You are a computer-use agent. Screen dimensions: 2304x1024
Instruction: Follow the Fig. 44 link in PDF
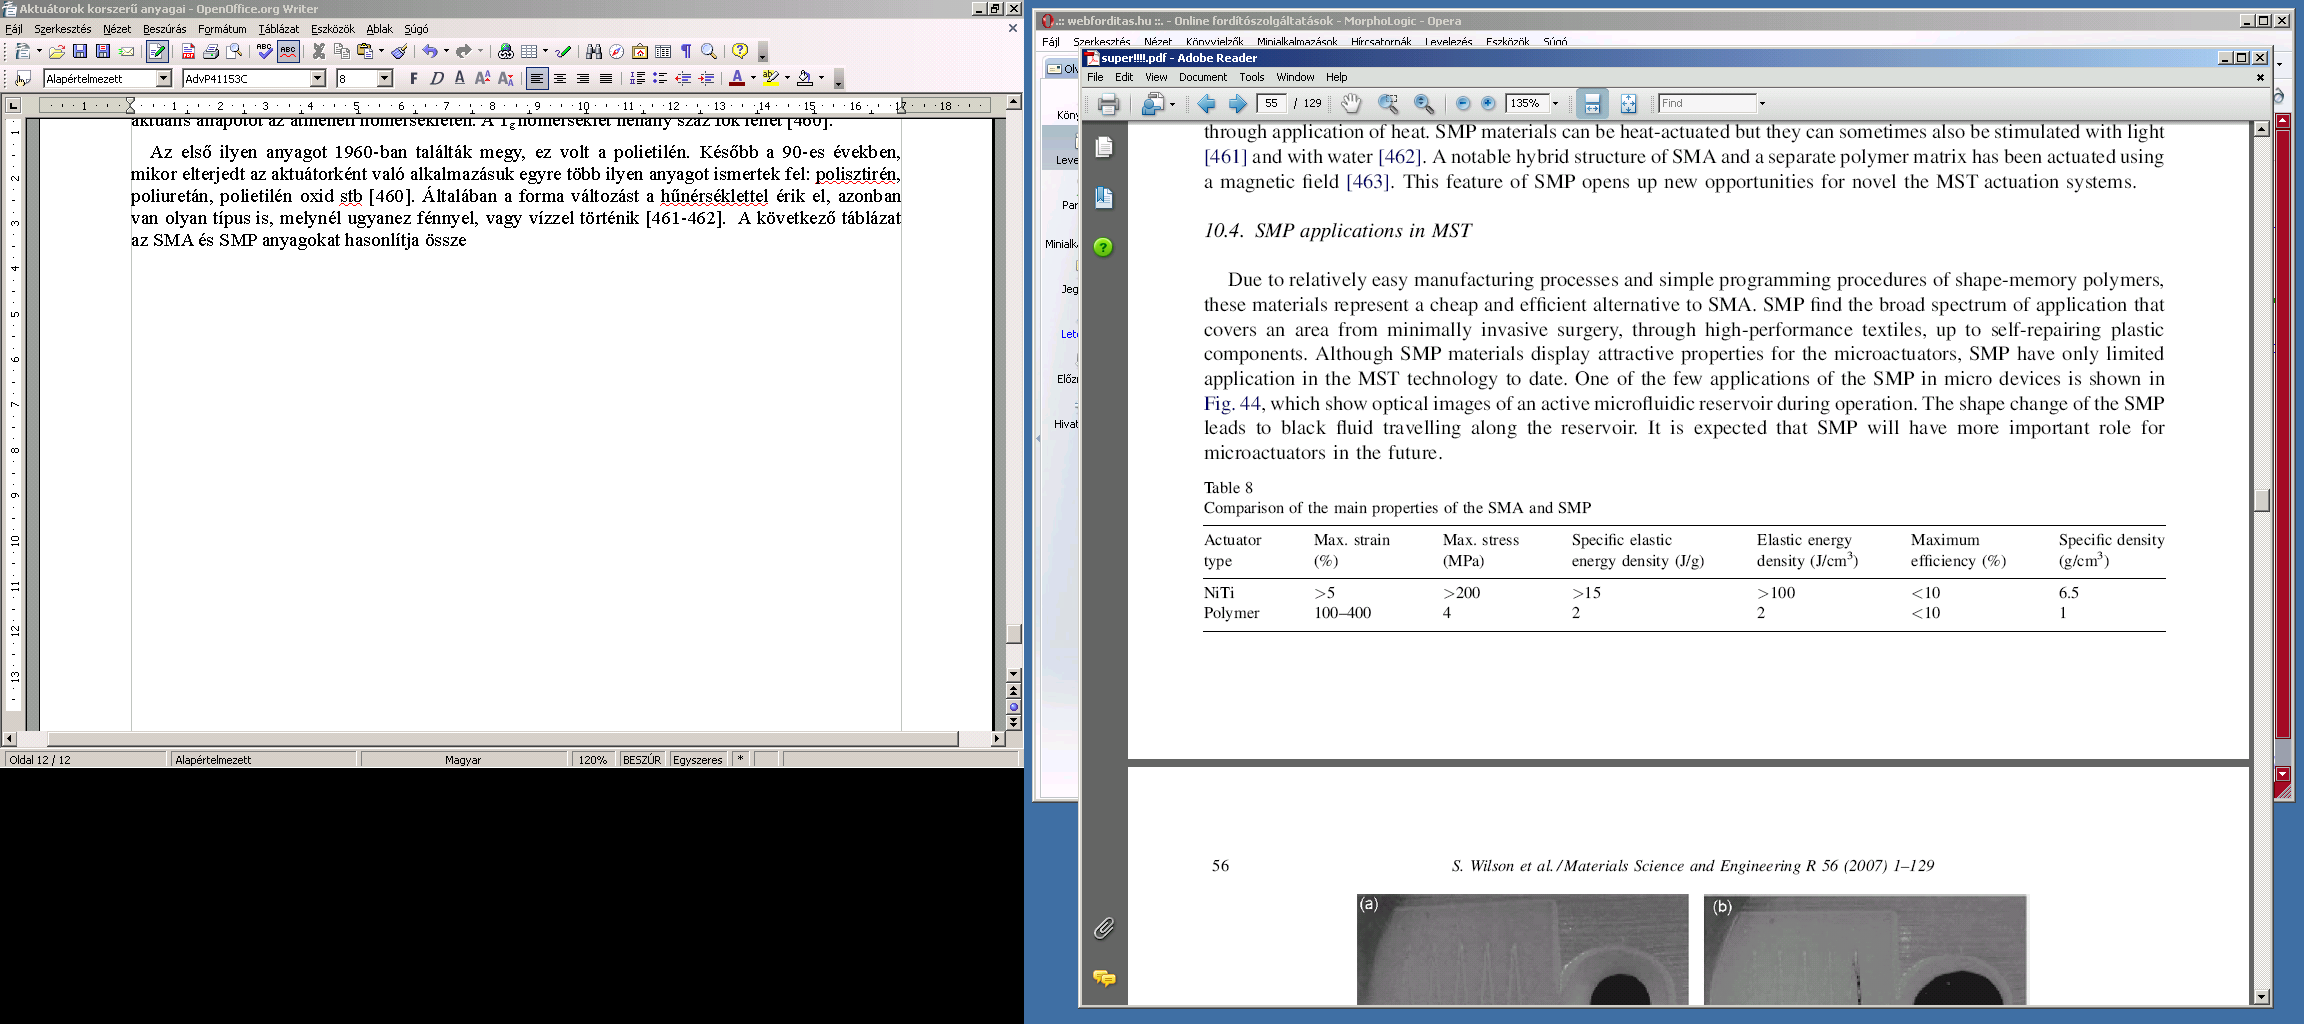pos(1232,404)
